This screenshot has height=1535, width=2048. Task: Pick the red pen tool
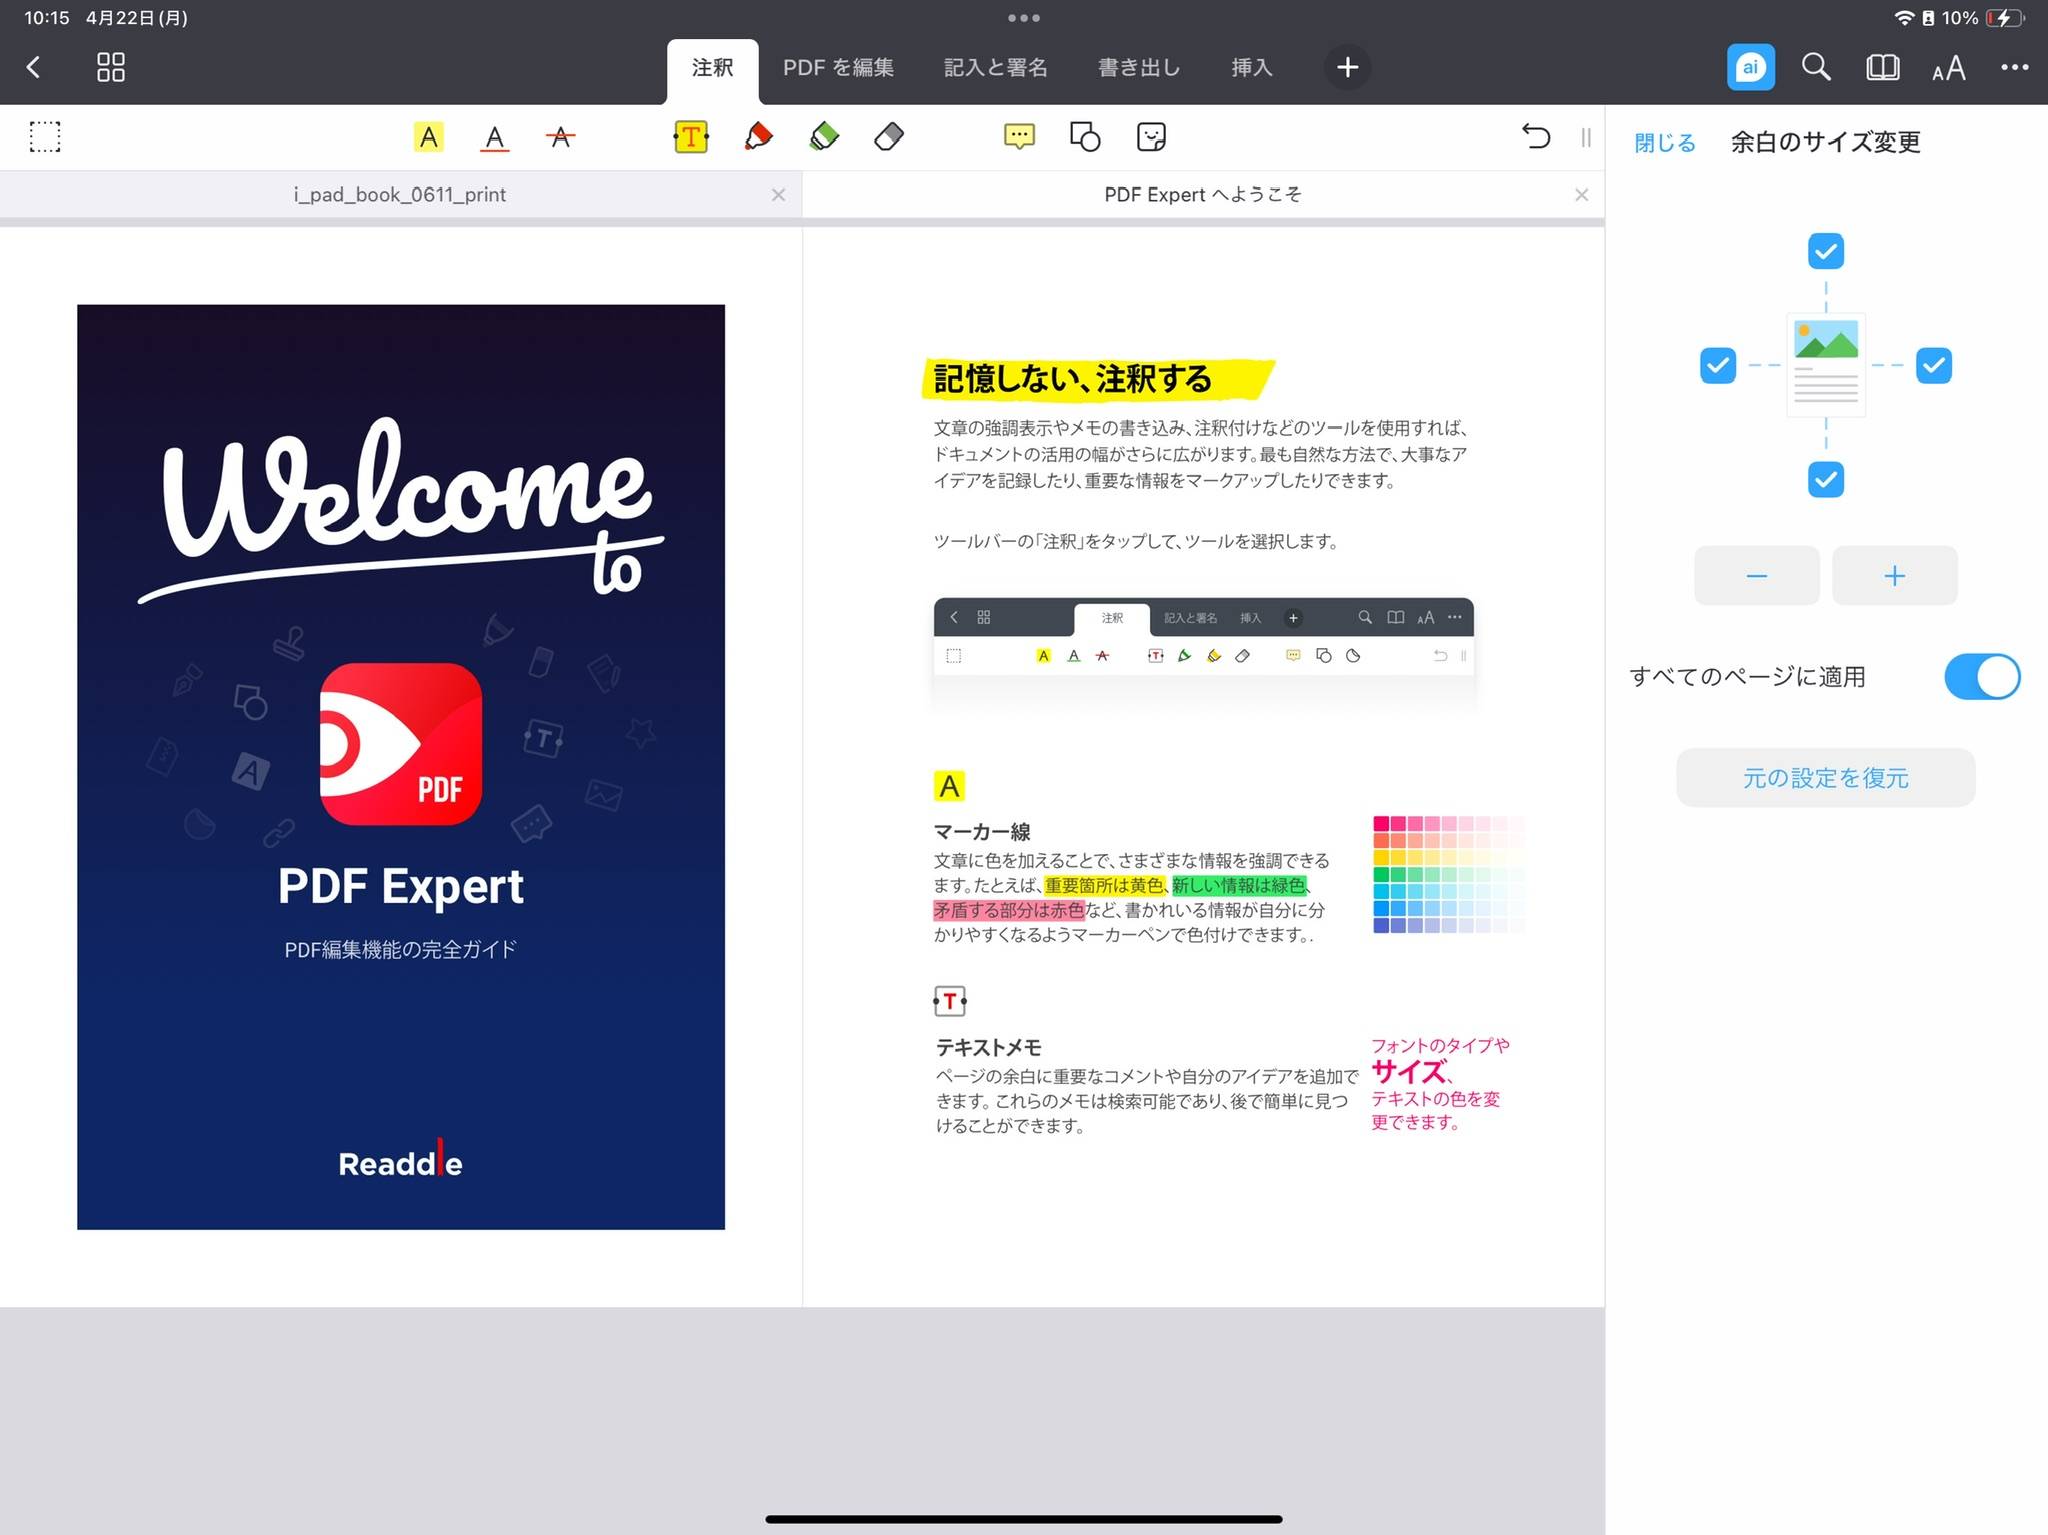758,136
